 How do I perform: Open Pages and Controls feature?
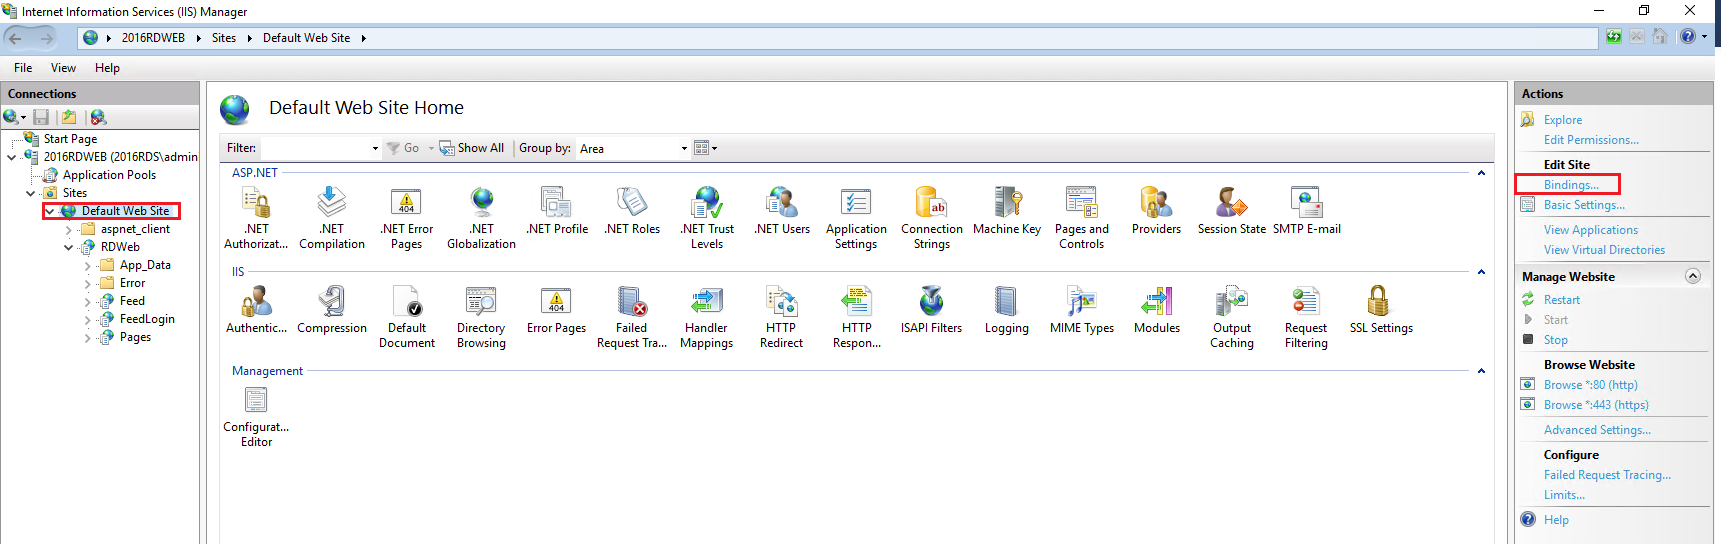(x=1082, y=218)
